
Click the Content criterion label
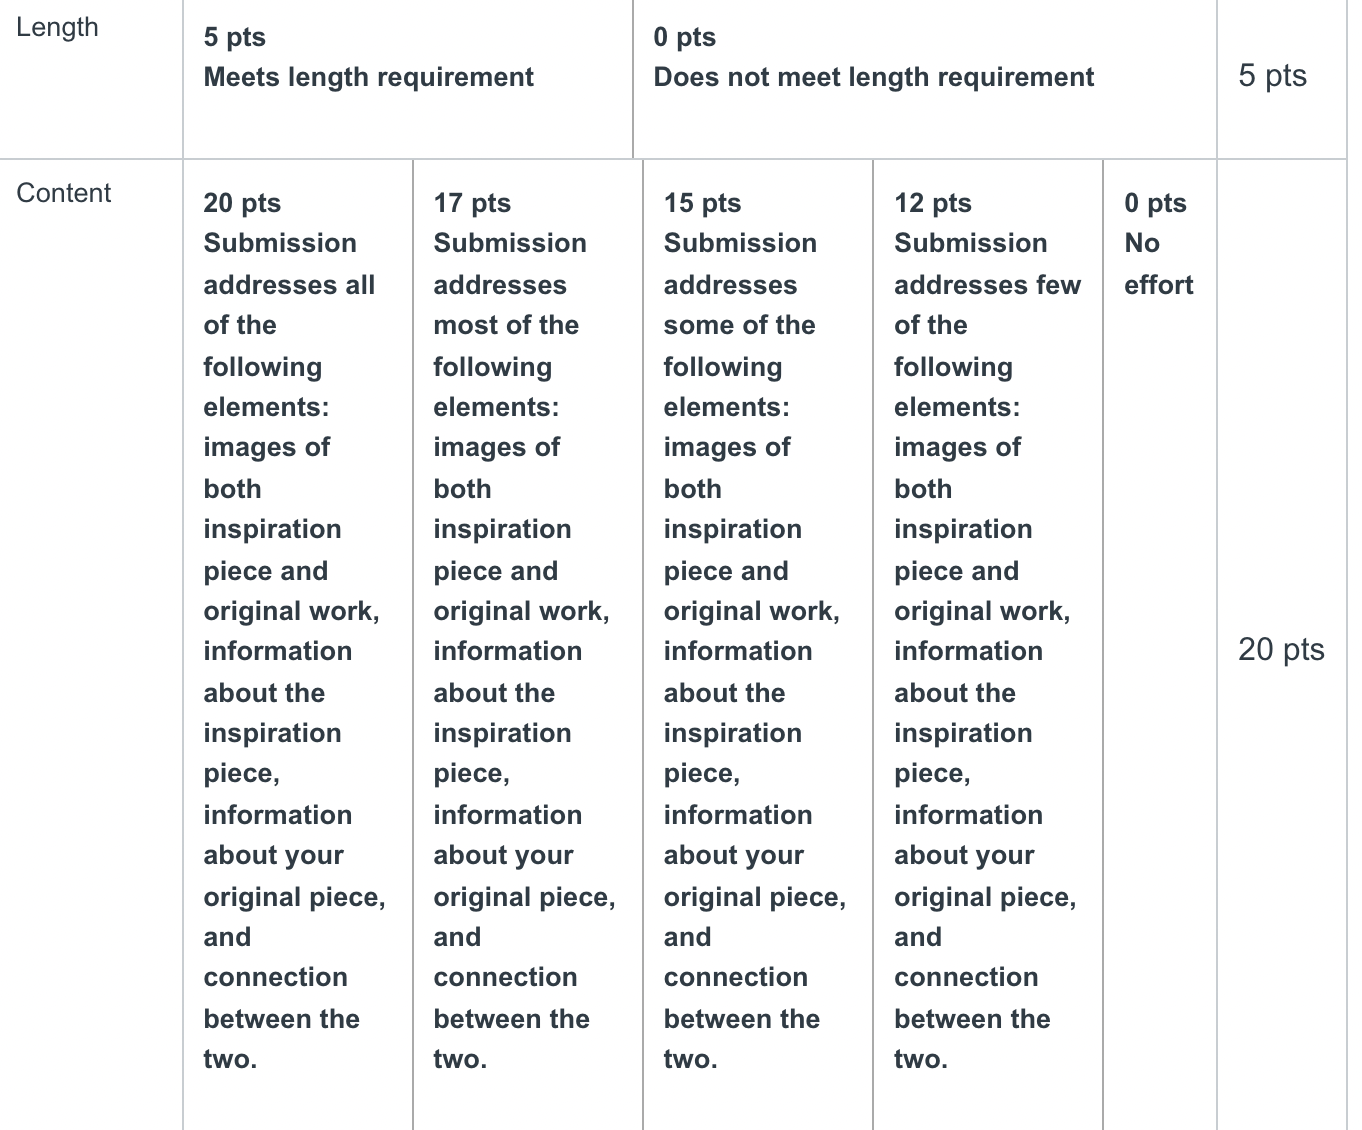click(x=64, y=193)
